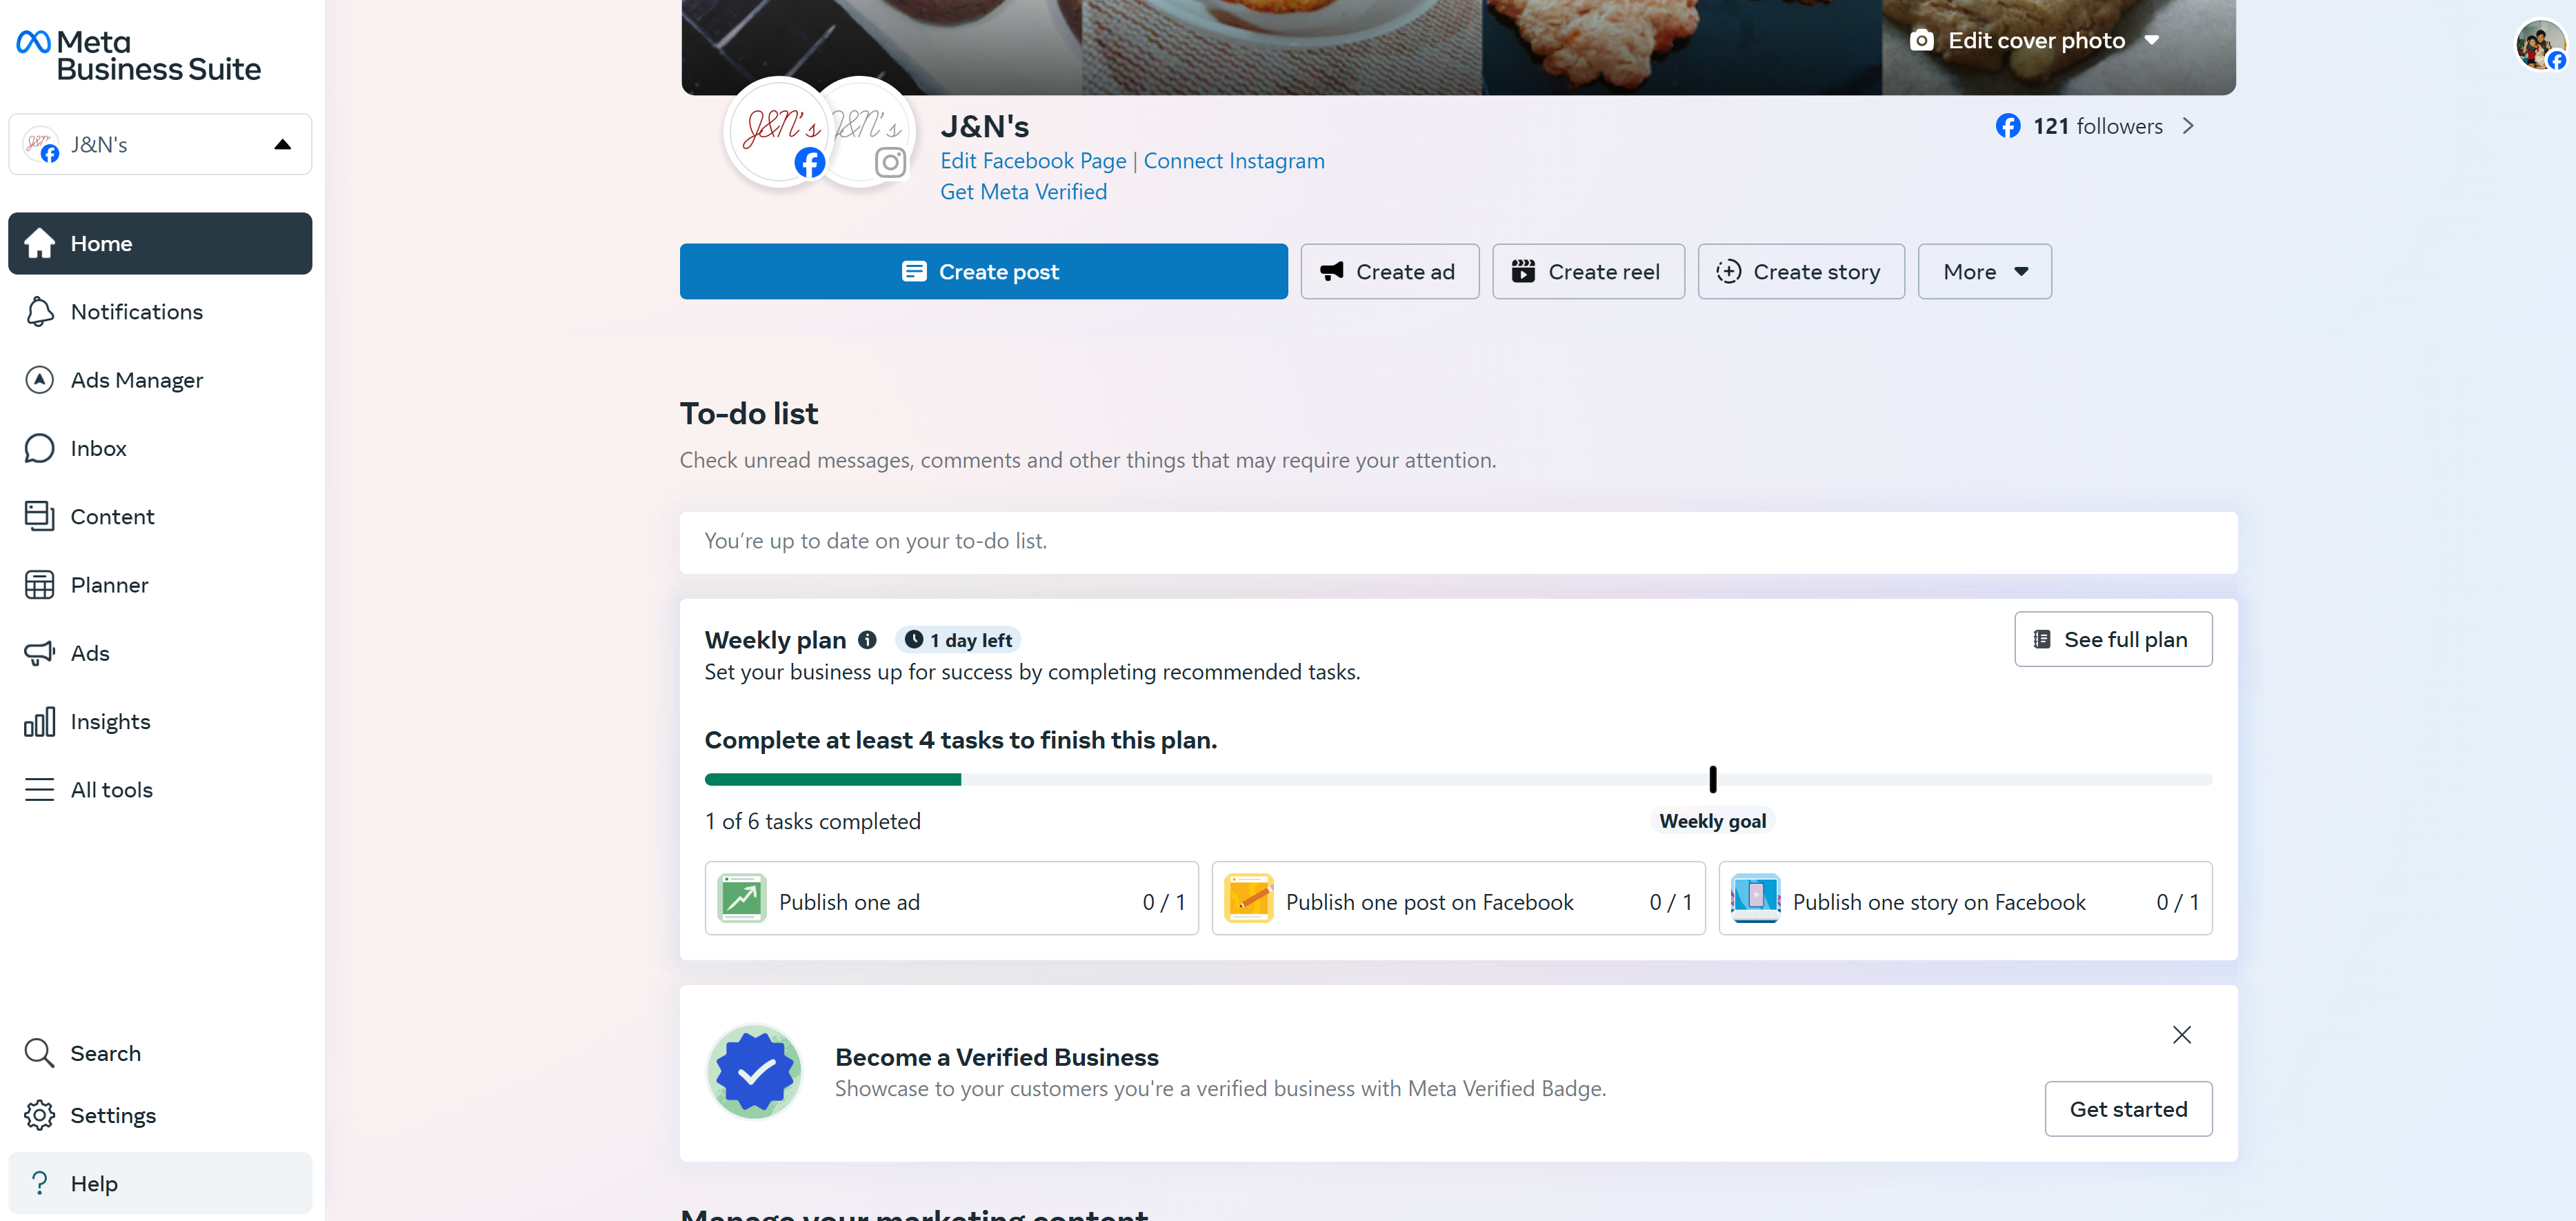Click the Notifications sidebar icon
Image resolution: width=2576 pixels, height=1221 pixels.
[41, 310]
